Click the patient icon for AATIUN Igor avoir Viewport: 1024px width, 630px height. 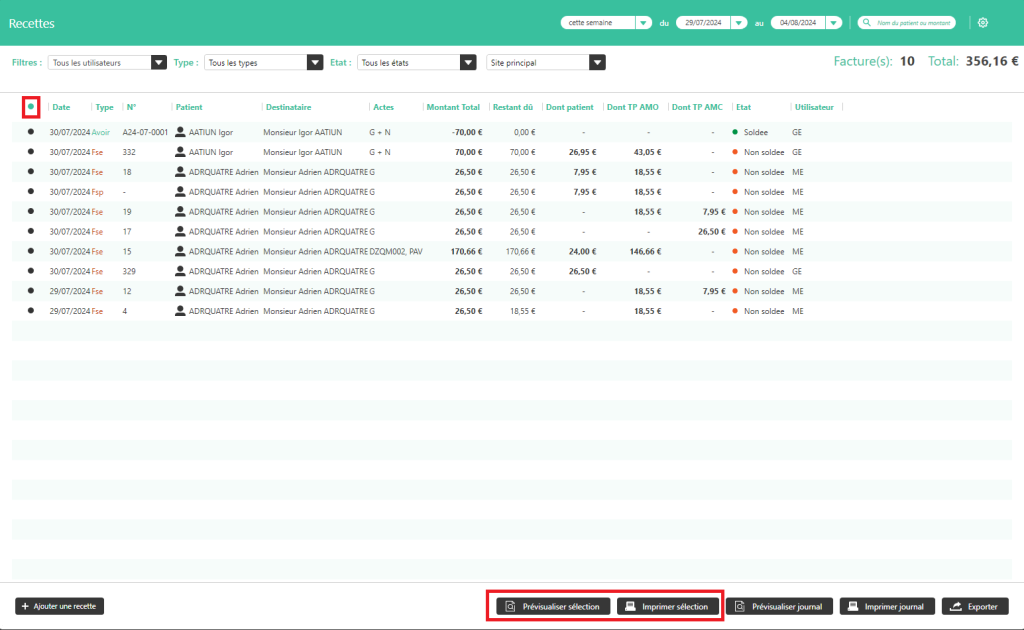pyautogui.click(x=180, y=132)
